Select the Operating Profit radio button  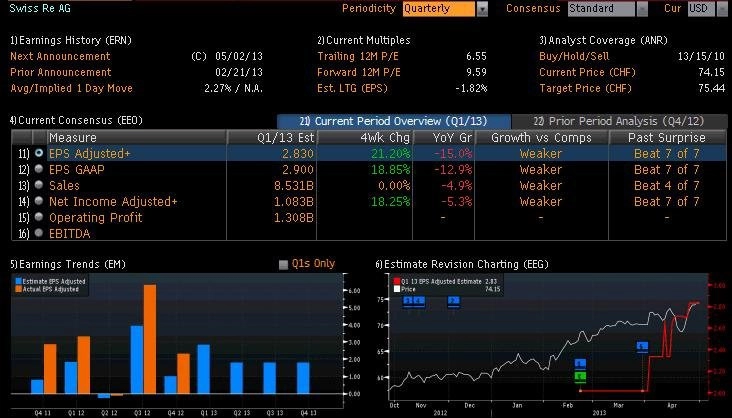(x=39, y=217)
